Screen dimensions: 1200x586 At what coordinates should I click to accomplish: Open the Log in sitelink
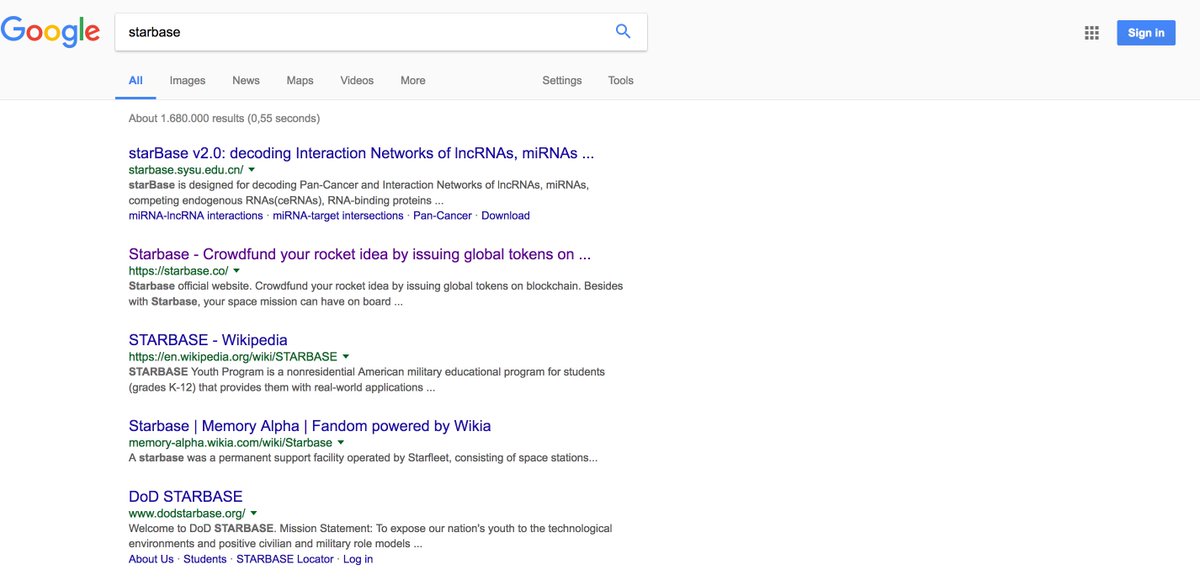pyautogui.click(x=358, y=559)
